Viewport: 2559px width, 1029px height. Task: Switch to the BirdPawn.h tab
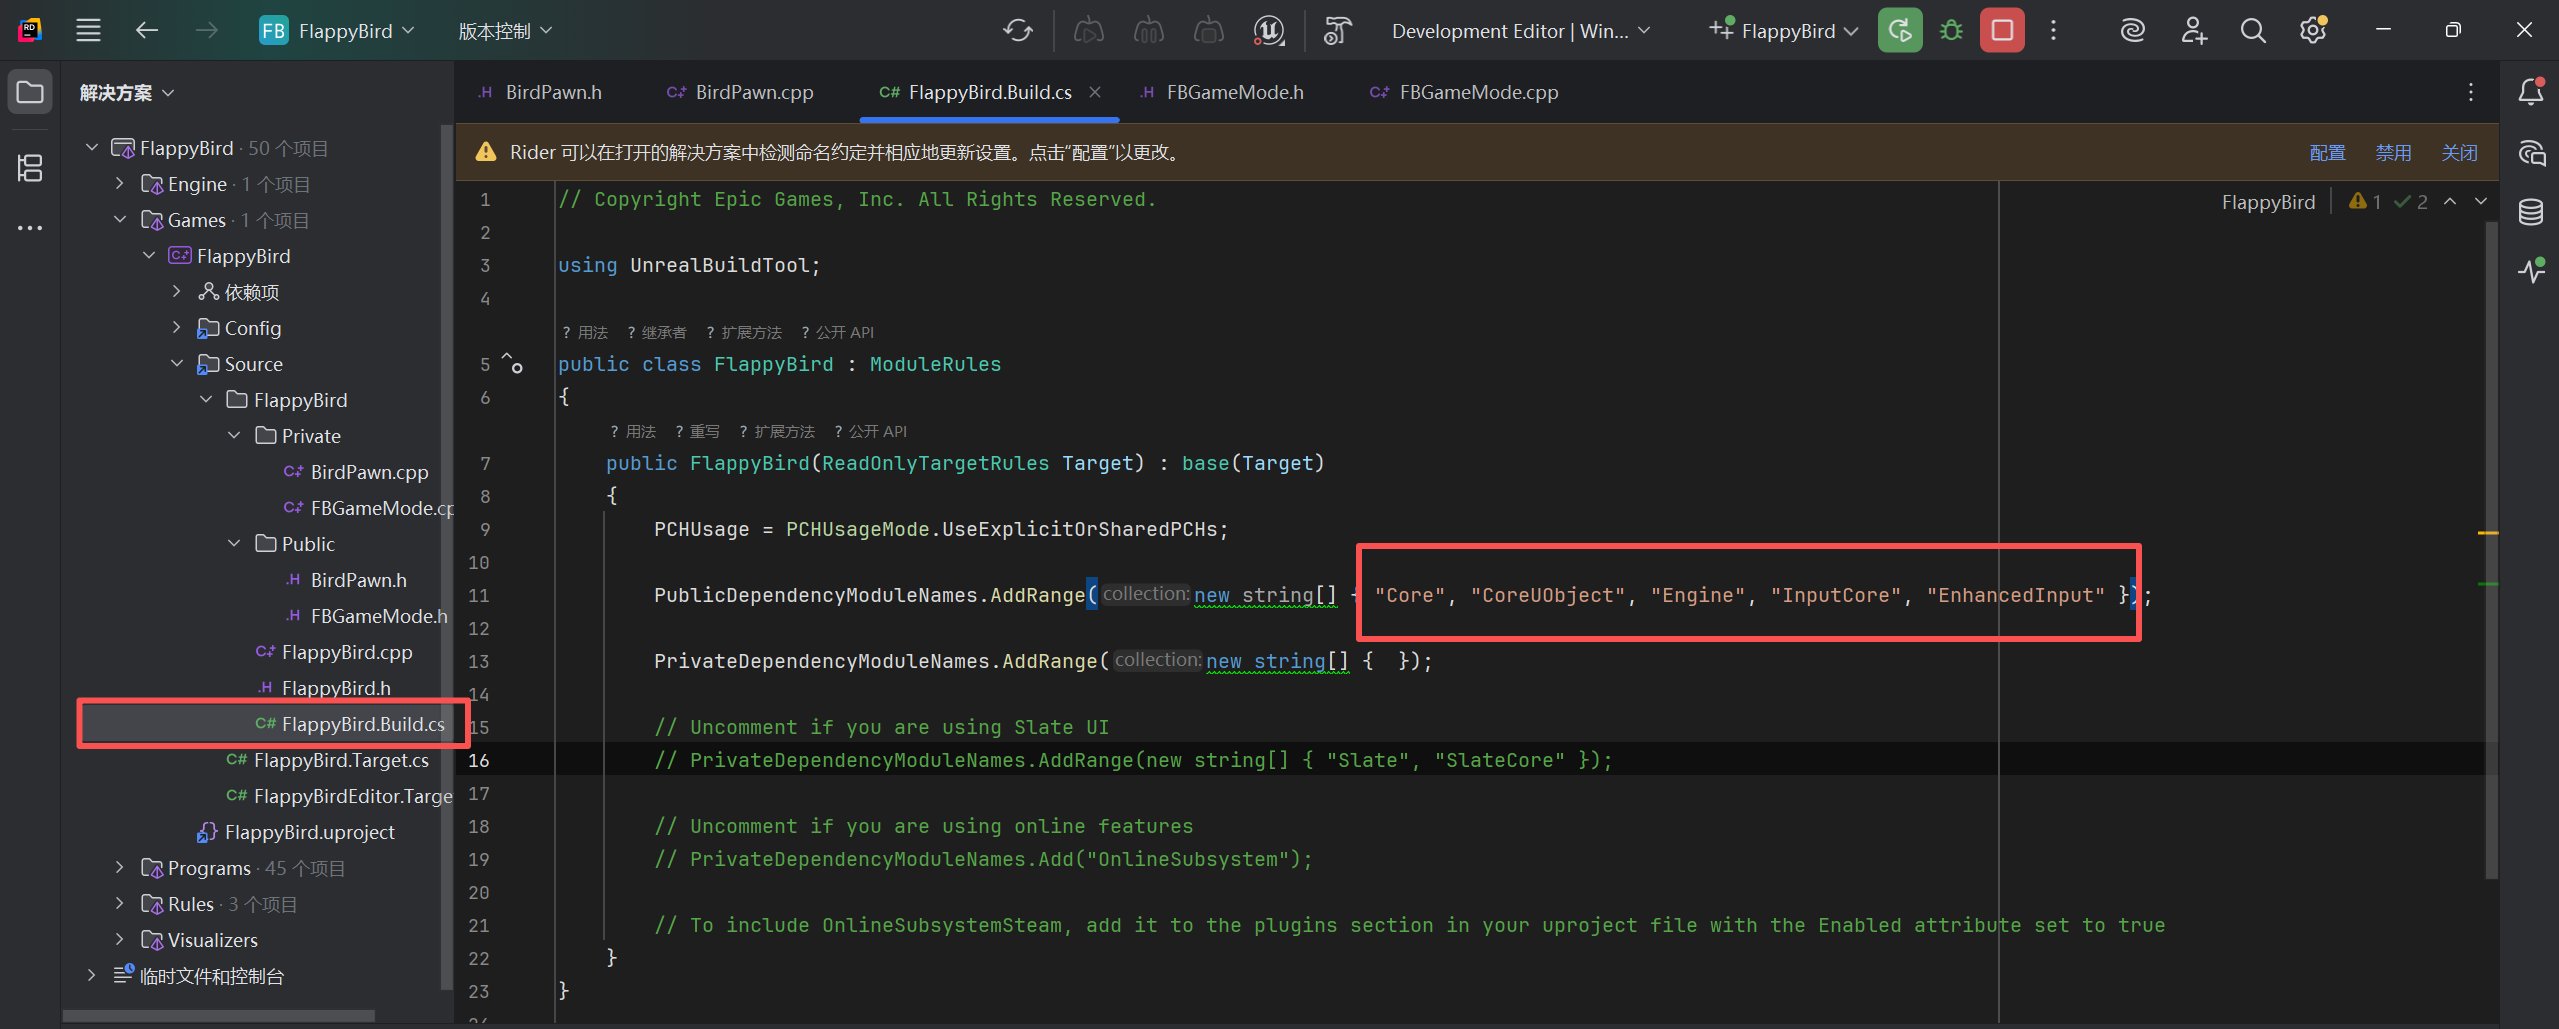[x=541, y=92]
